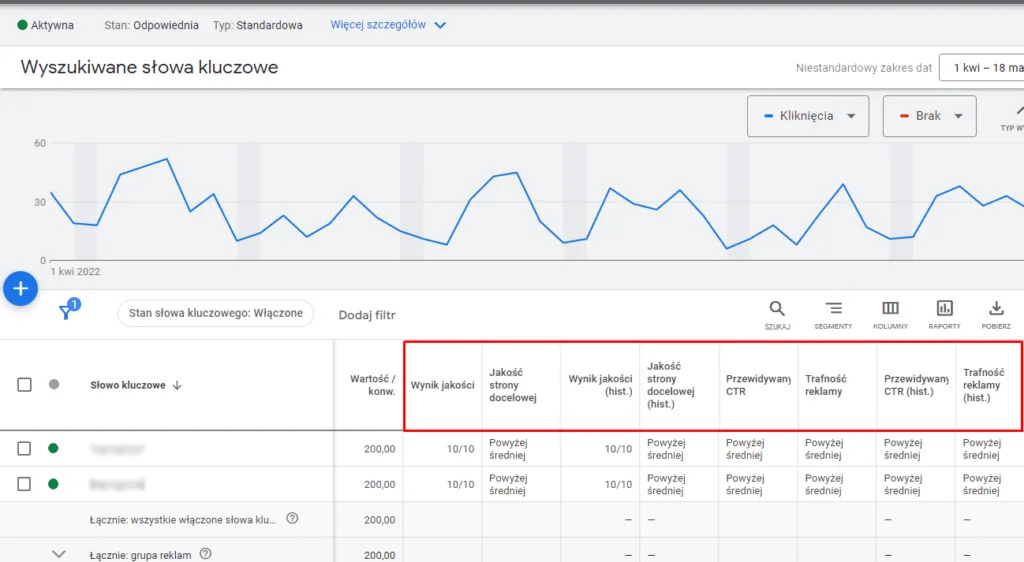The height and width of the screenshot is (562, 1024).
Task: Open the Brak metric dropdown
Action: 929,116
